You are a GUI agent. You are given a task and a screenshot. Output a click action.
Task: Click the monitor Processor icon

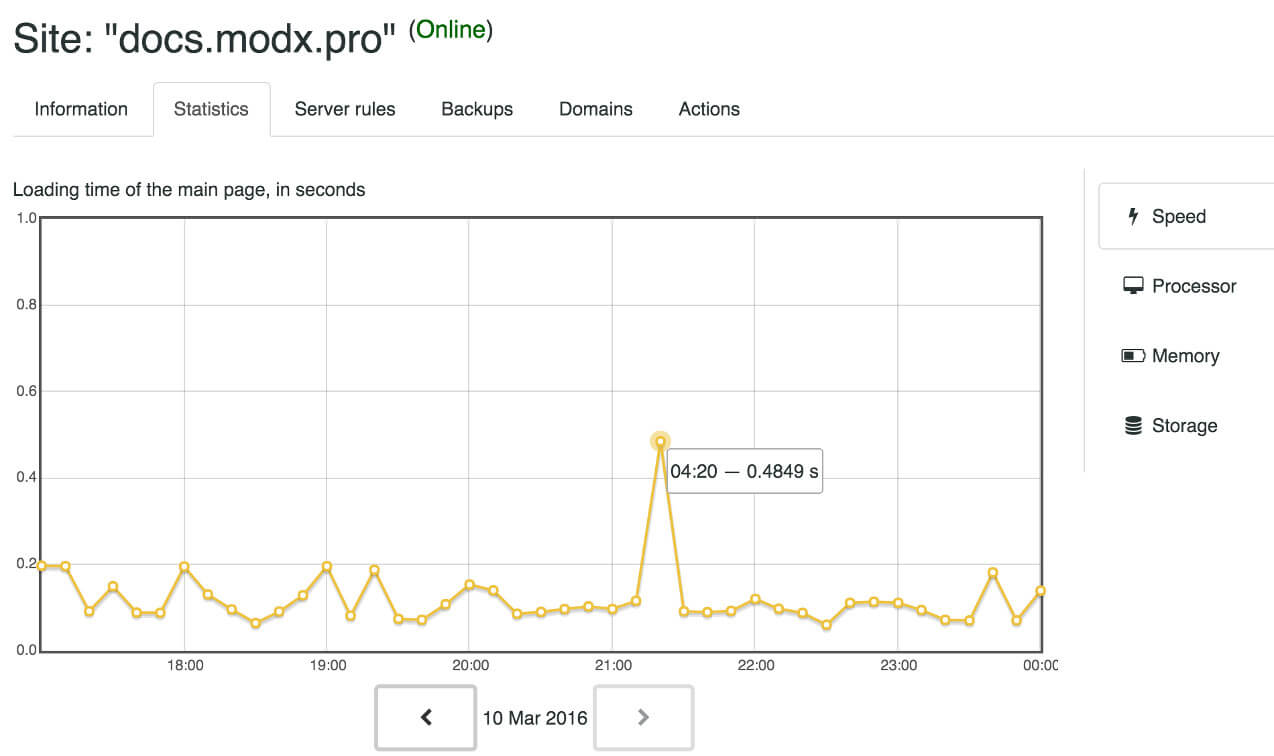(1133, 286)
